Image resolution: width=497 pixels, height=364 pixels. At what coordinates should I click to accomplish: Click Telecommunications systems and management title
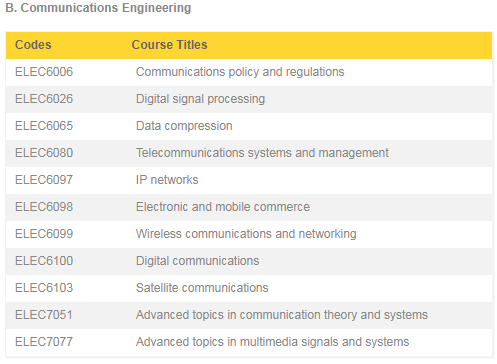[x=262, y=153]
